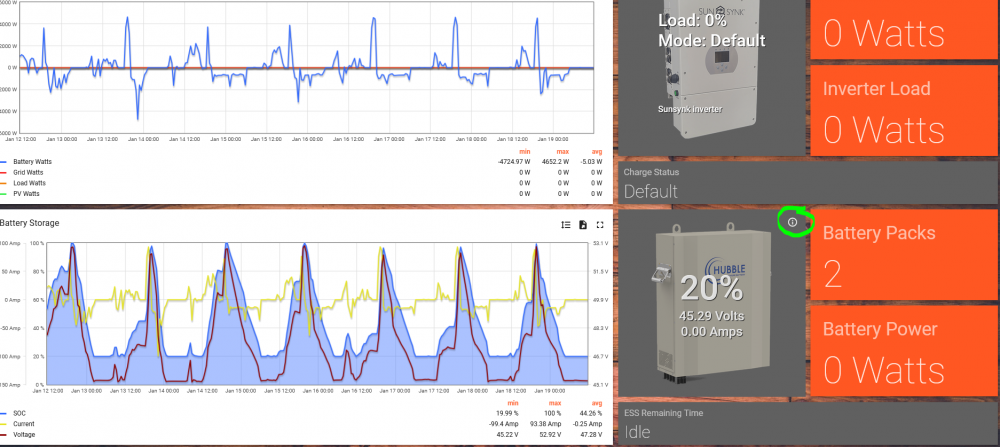
Task: Open the Inverter Load tile
Action: [902, 110]
